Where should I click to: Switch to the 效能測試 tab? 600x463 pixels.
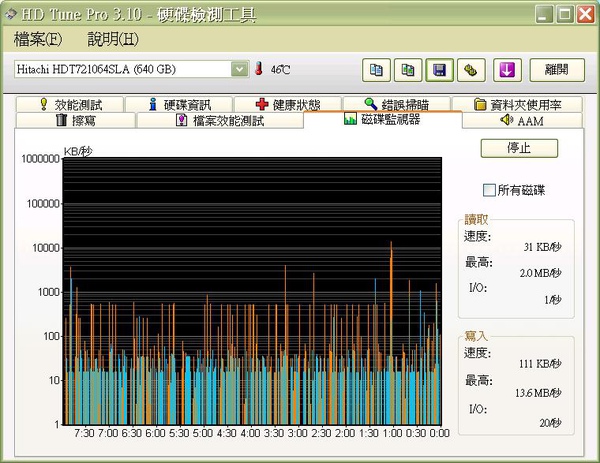click(71, 104)
